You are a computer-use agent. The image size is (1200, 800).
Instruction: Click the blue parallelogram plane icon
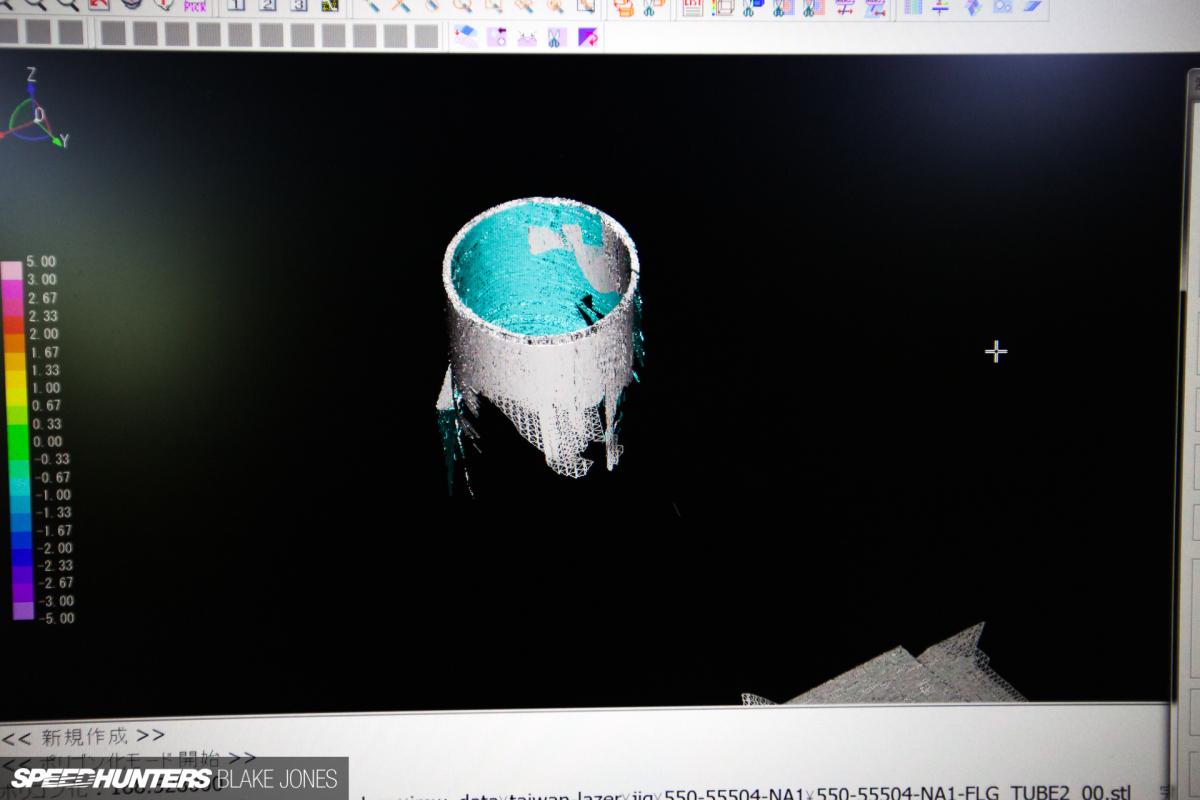(x=1032, y=6)
